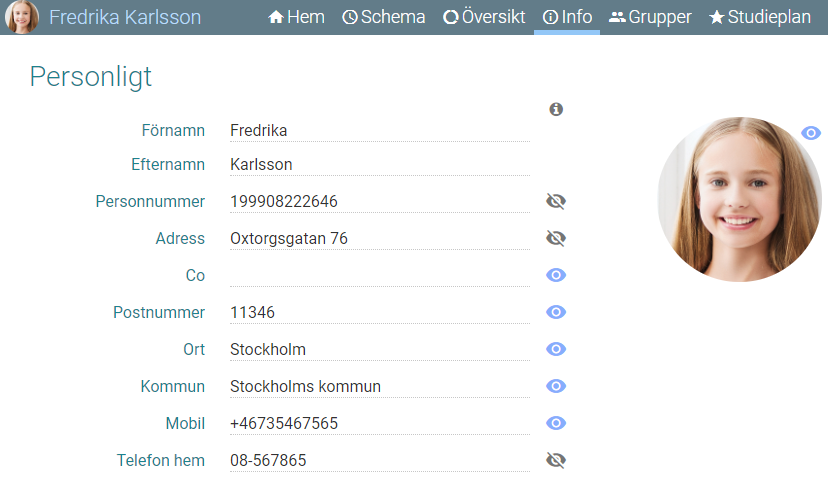Hide the Ort field visibility
828x499 pixels.
[x=556, y=349]
